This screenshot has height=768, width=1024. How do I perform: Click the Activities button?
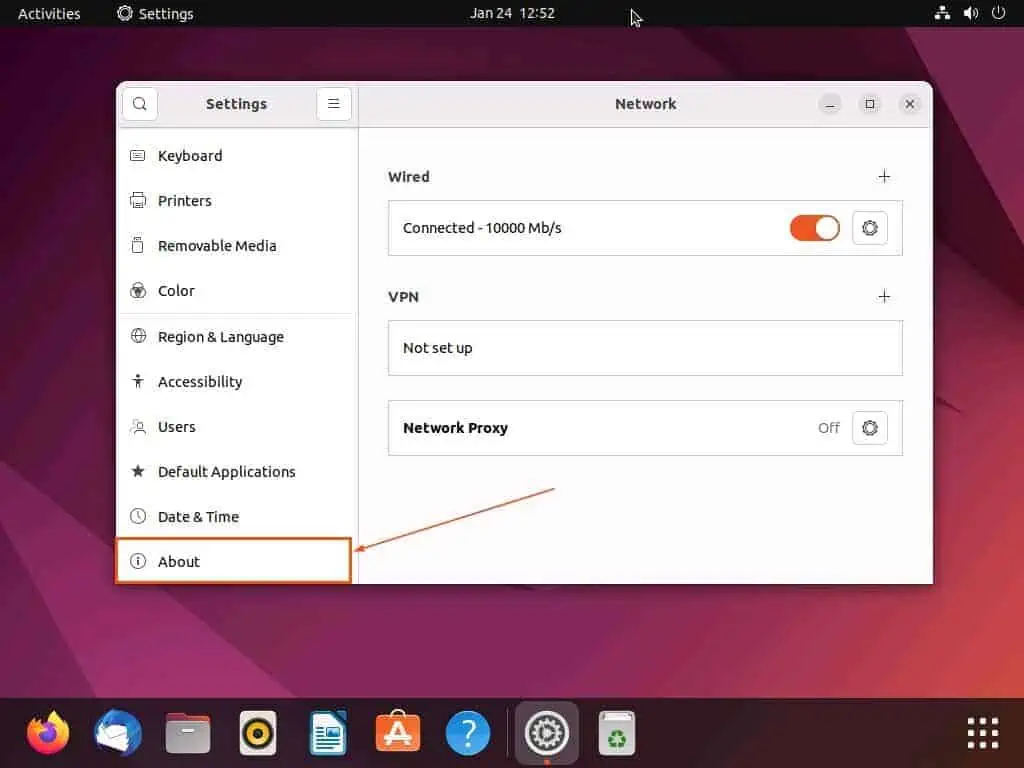(49, 13)
